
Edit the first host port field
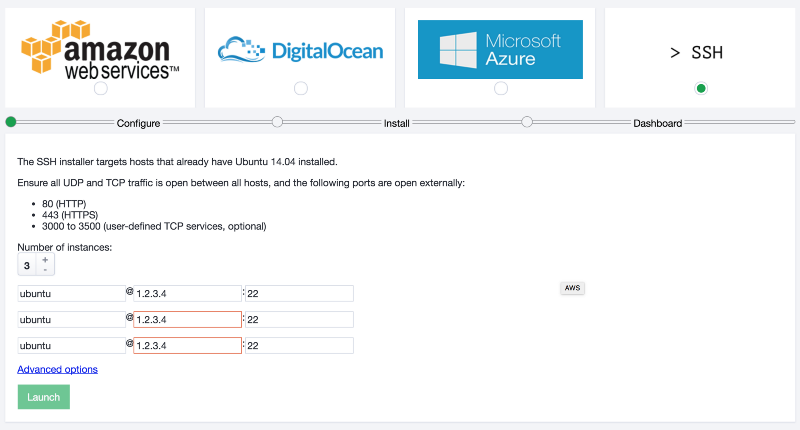tap(299, 293)
